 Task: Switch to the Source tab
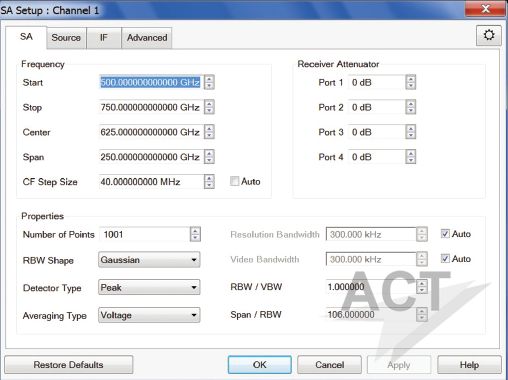click(66, 38)
